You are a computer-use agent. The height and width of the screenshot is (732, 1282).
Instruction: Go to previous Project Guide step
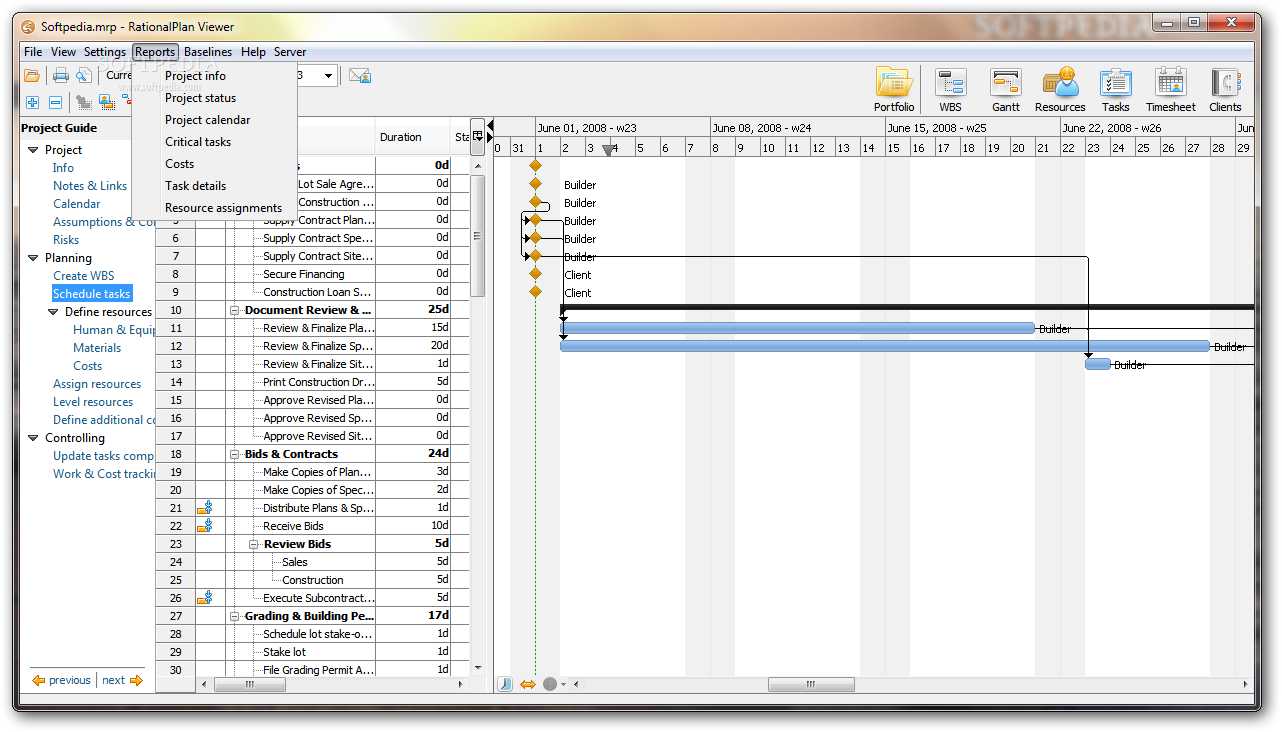pyautogui.click(x=61, y=680)
